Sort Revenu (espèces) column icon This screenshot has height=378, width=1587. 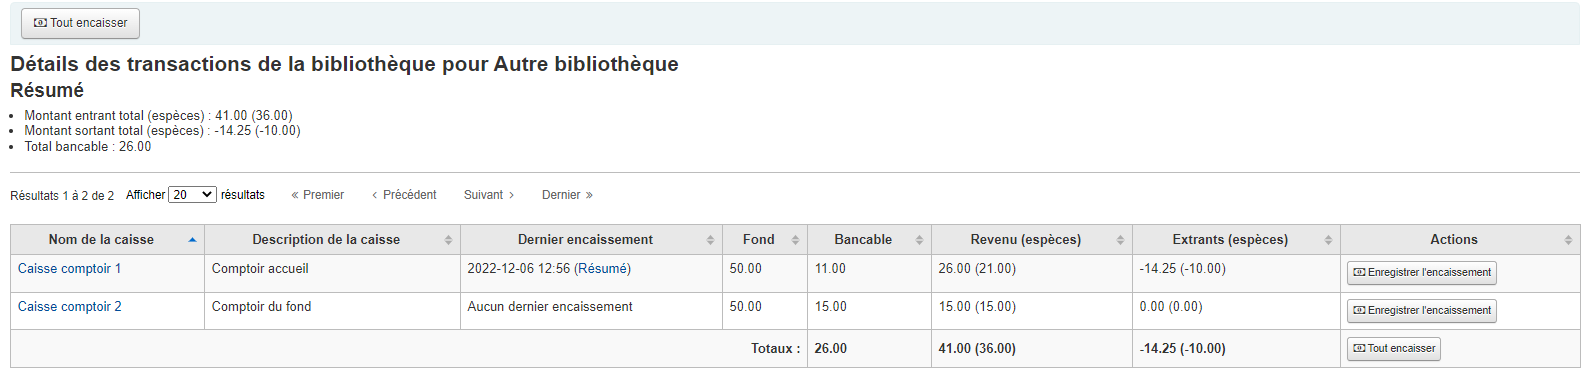tap(1120, 240)
